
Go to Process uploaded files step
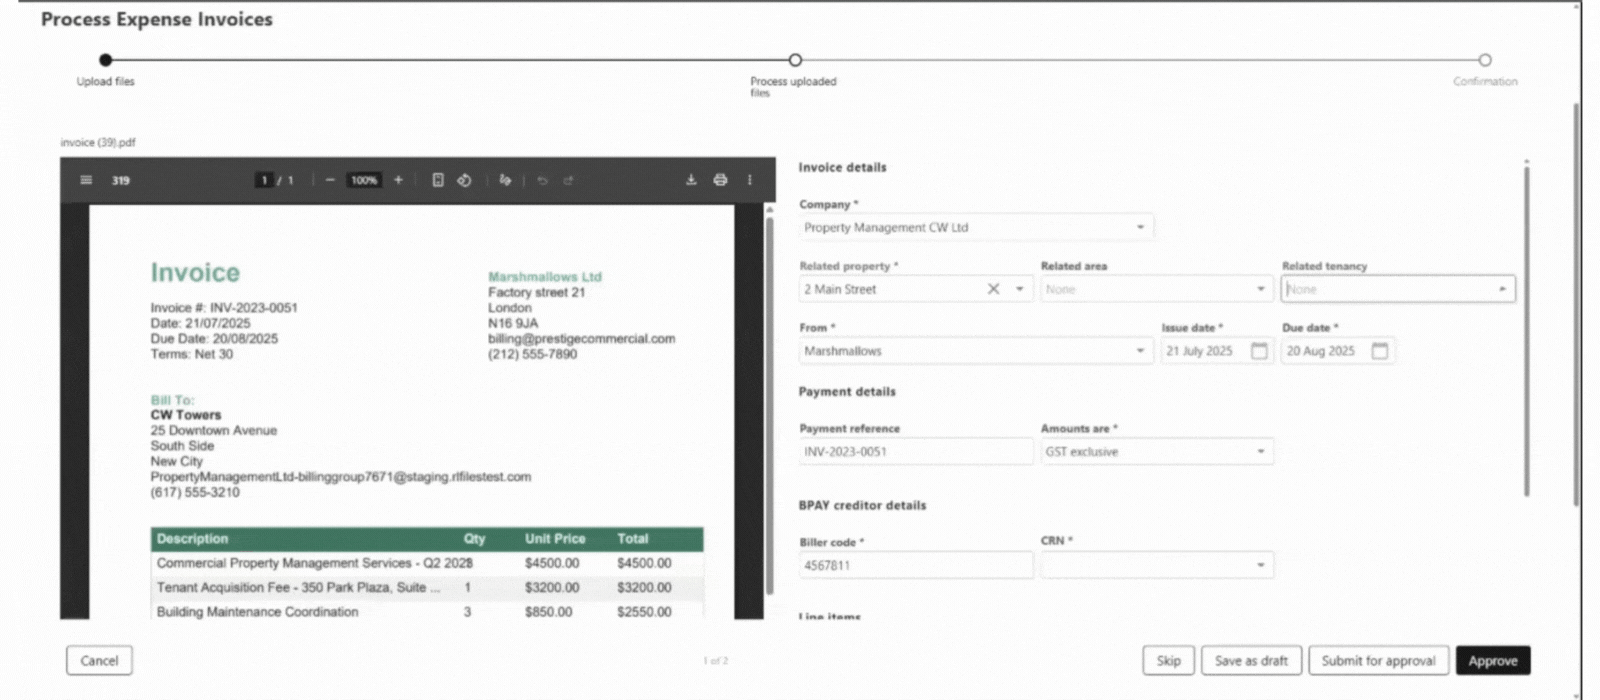[x=795, y=60]
